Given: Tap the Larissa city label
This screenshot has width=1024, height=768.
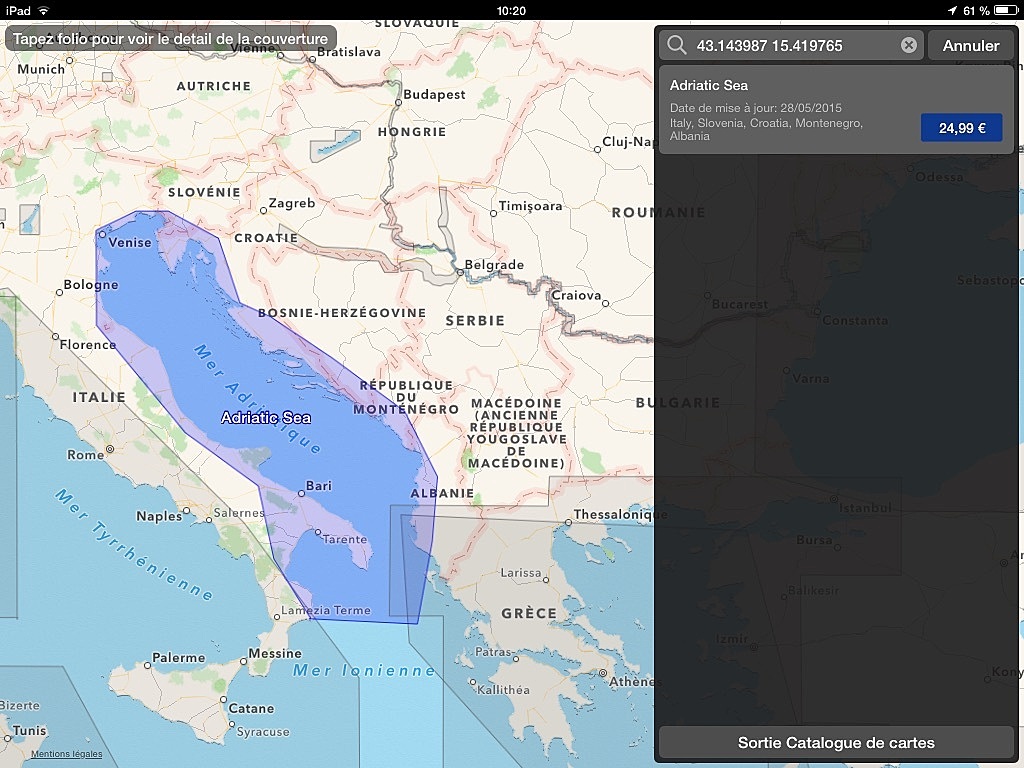Looking at the screenshot, I should point(520,573).
